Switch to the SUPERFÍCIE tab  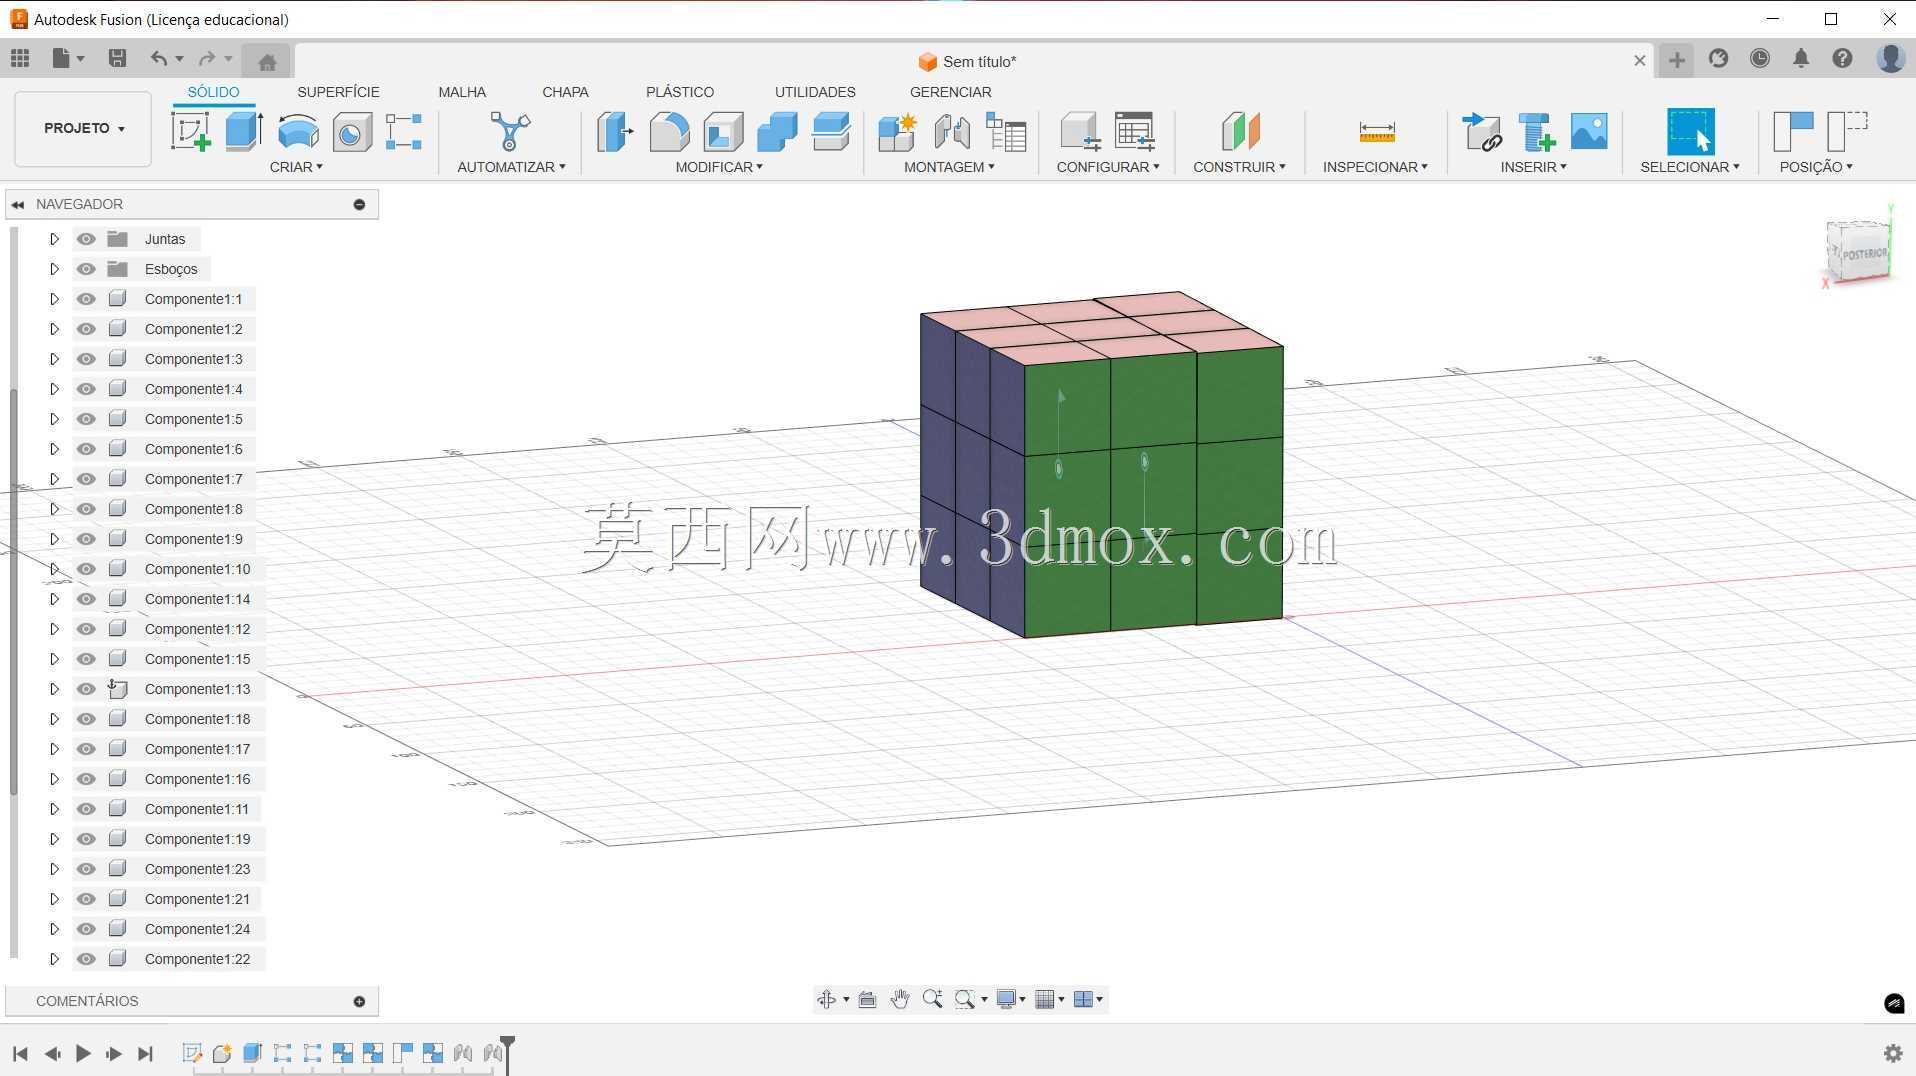(x=338, y=92)
